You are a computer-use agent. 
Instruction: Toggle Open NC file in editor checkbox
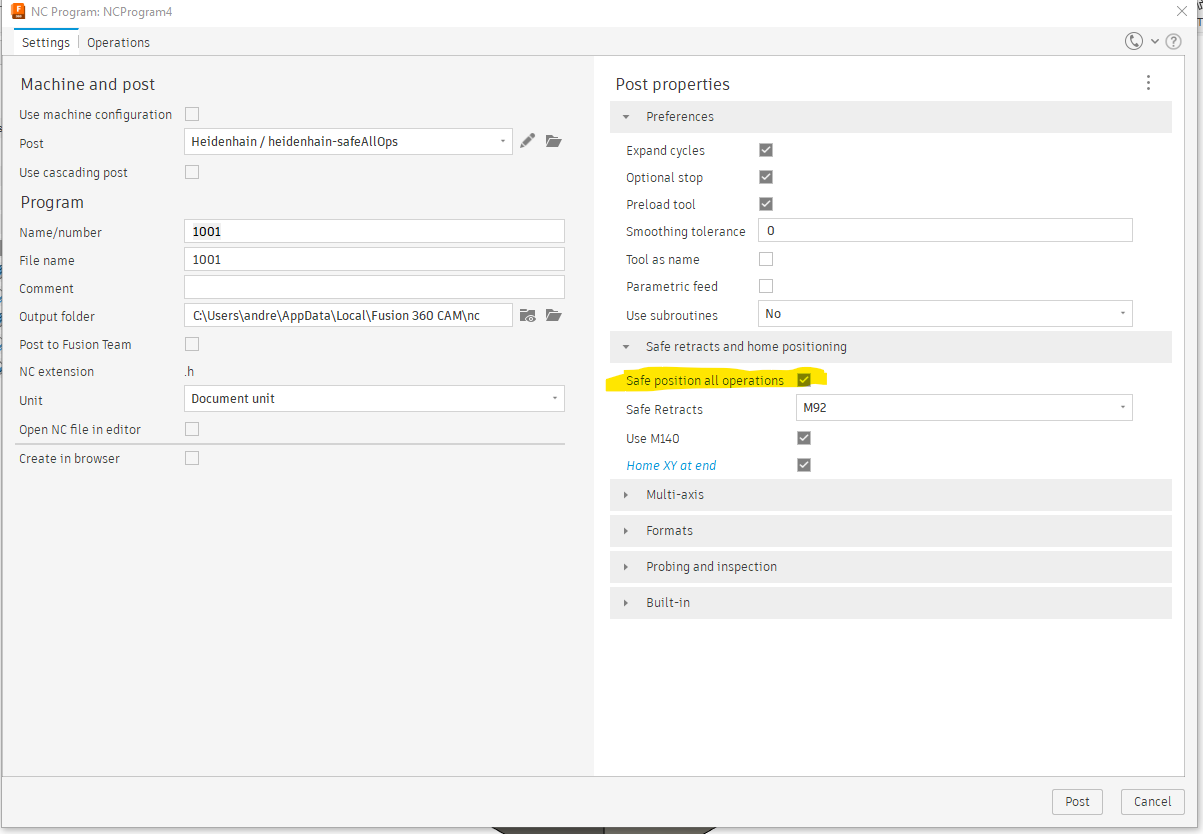(x=192, y=429)
